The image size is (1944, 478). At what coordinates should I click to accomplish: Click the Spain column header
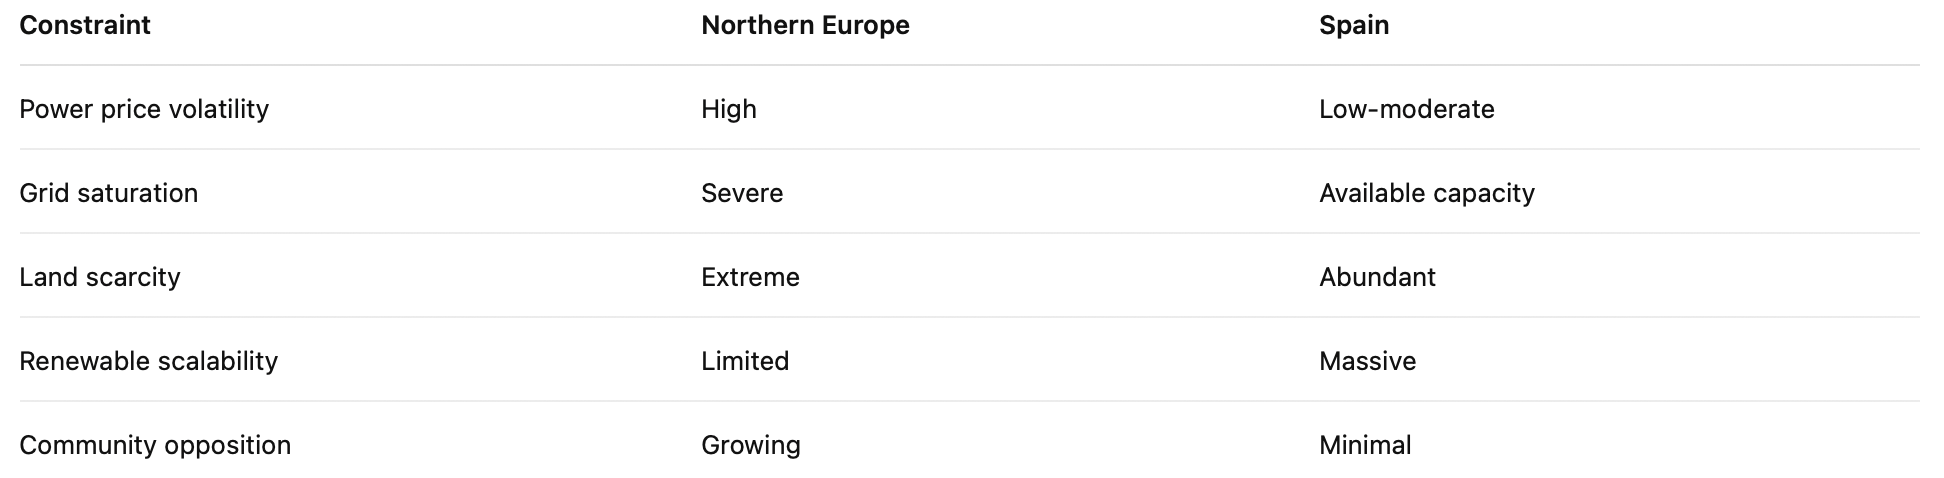coord(1354,25)
